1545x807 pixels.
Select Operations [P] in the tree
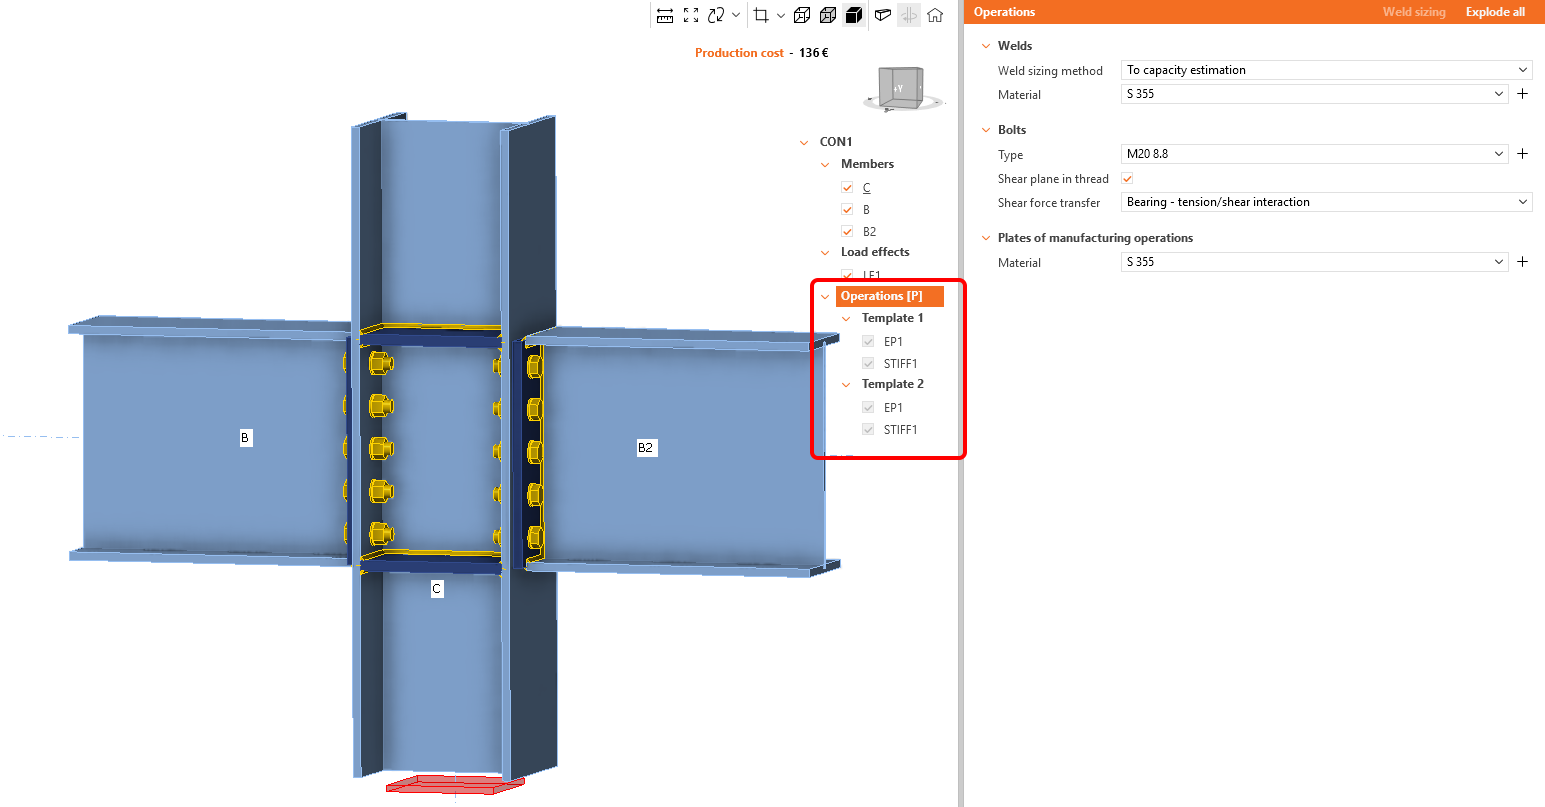coord(881,296)
